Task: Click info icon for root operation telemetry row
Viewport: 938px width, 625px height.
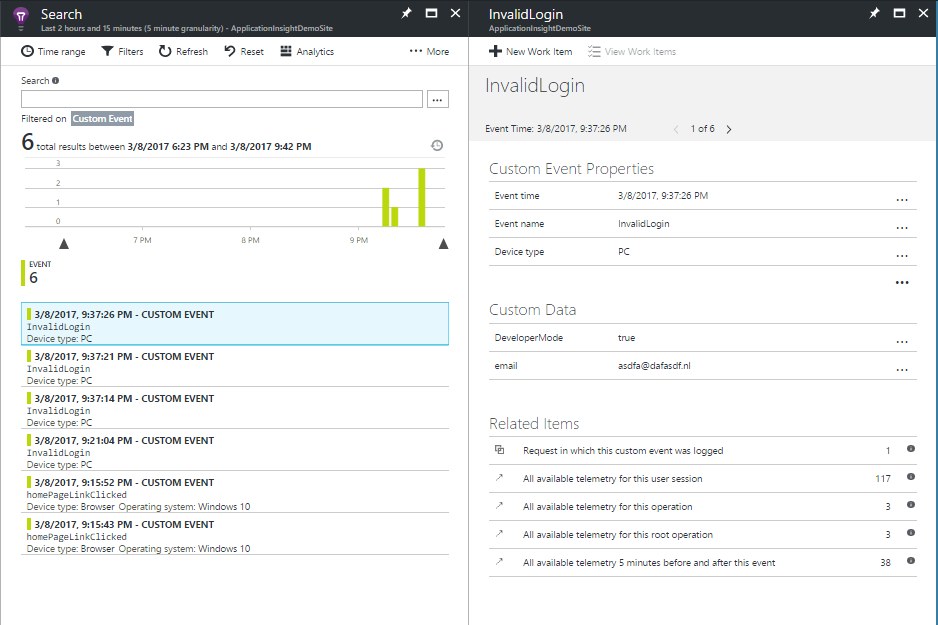Action: [910, 532]
